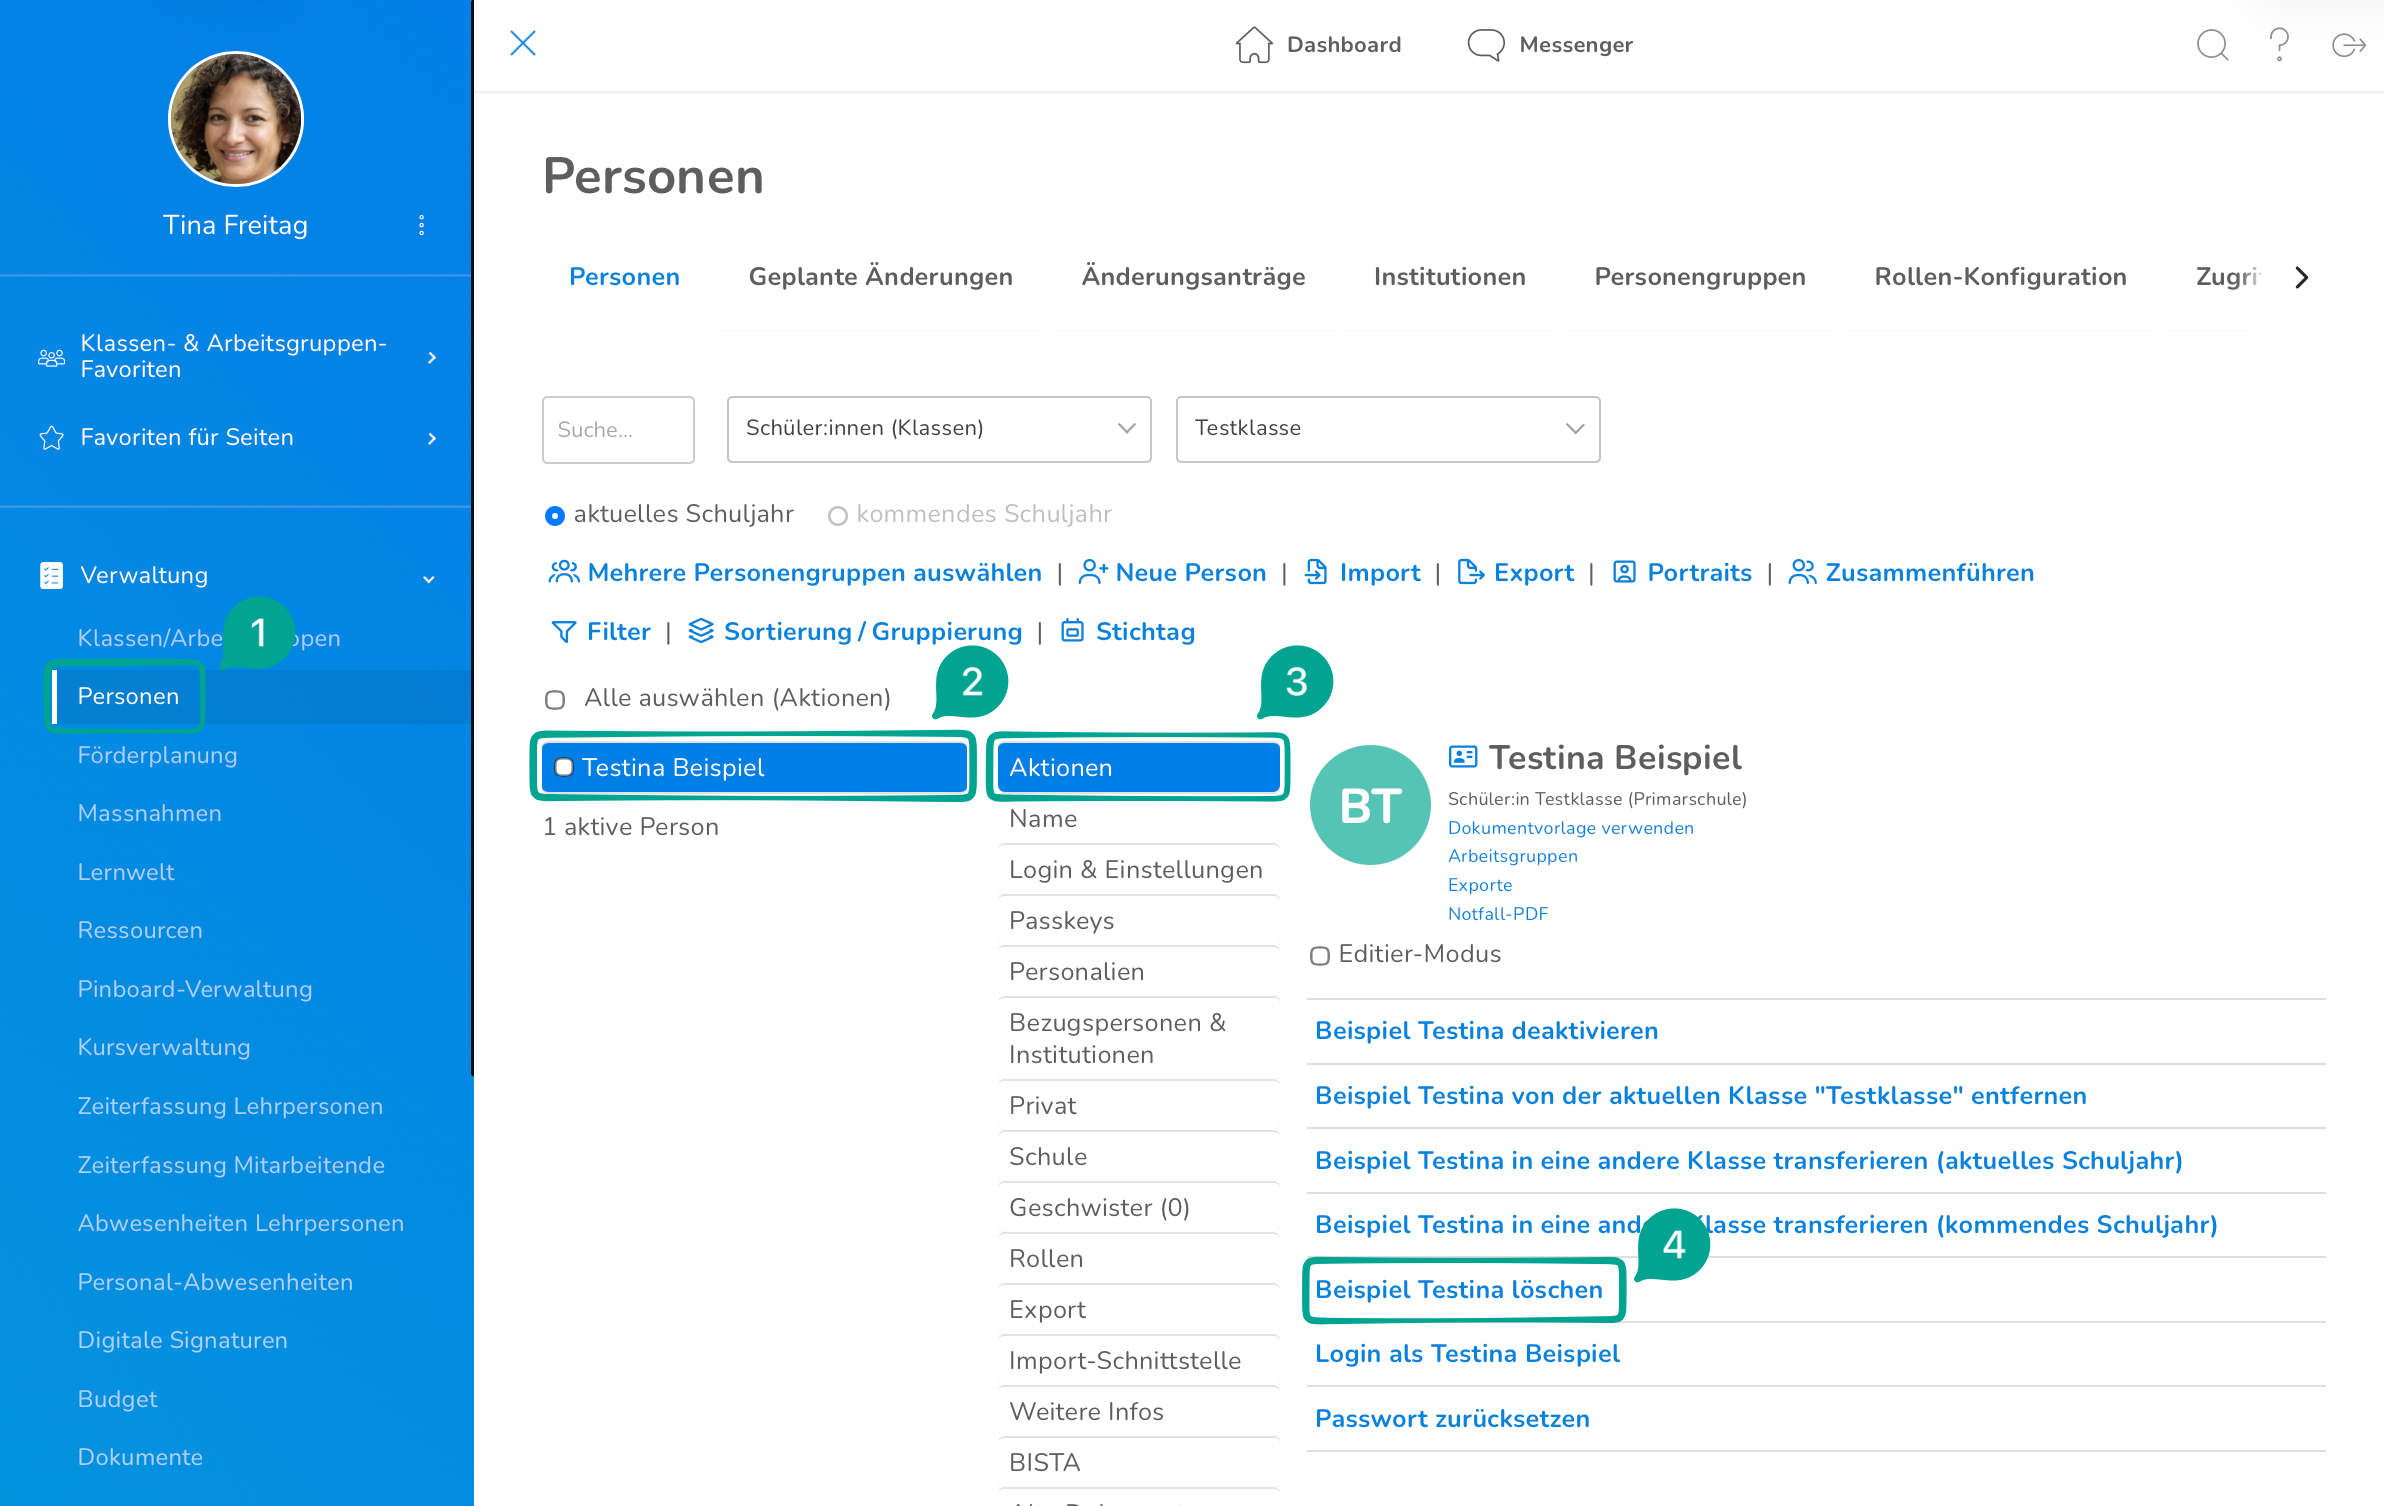Switch to the Institutionen tab
Image resolution: width=2384 pixels, height=1506 pixels.
point(1449,277)
